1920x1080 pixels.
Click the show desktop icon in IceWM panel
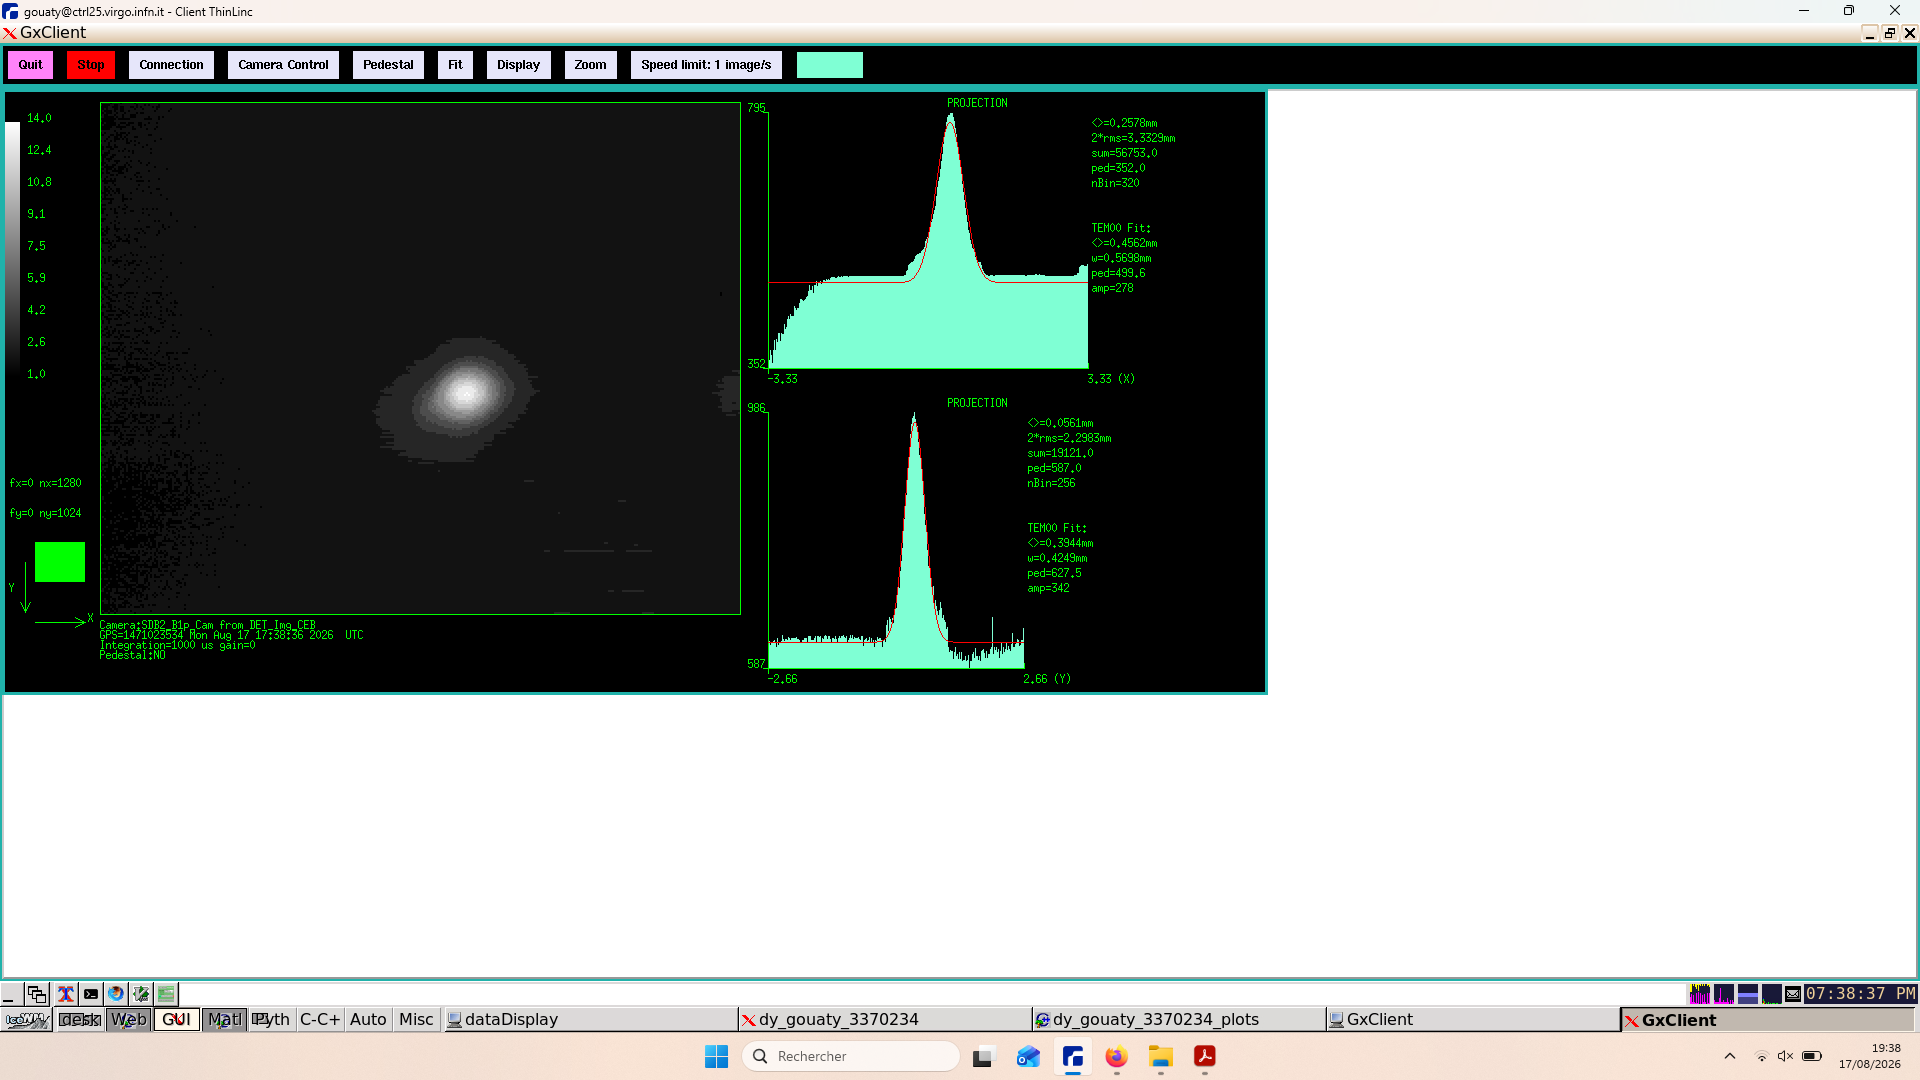(x=10, y=994)
